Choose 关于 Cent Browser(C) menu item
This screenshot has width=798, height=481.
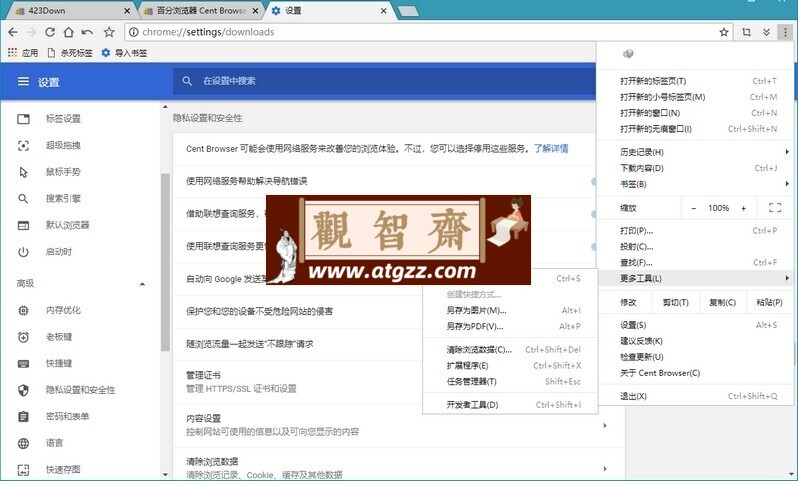point(695,373)
